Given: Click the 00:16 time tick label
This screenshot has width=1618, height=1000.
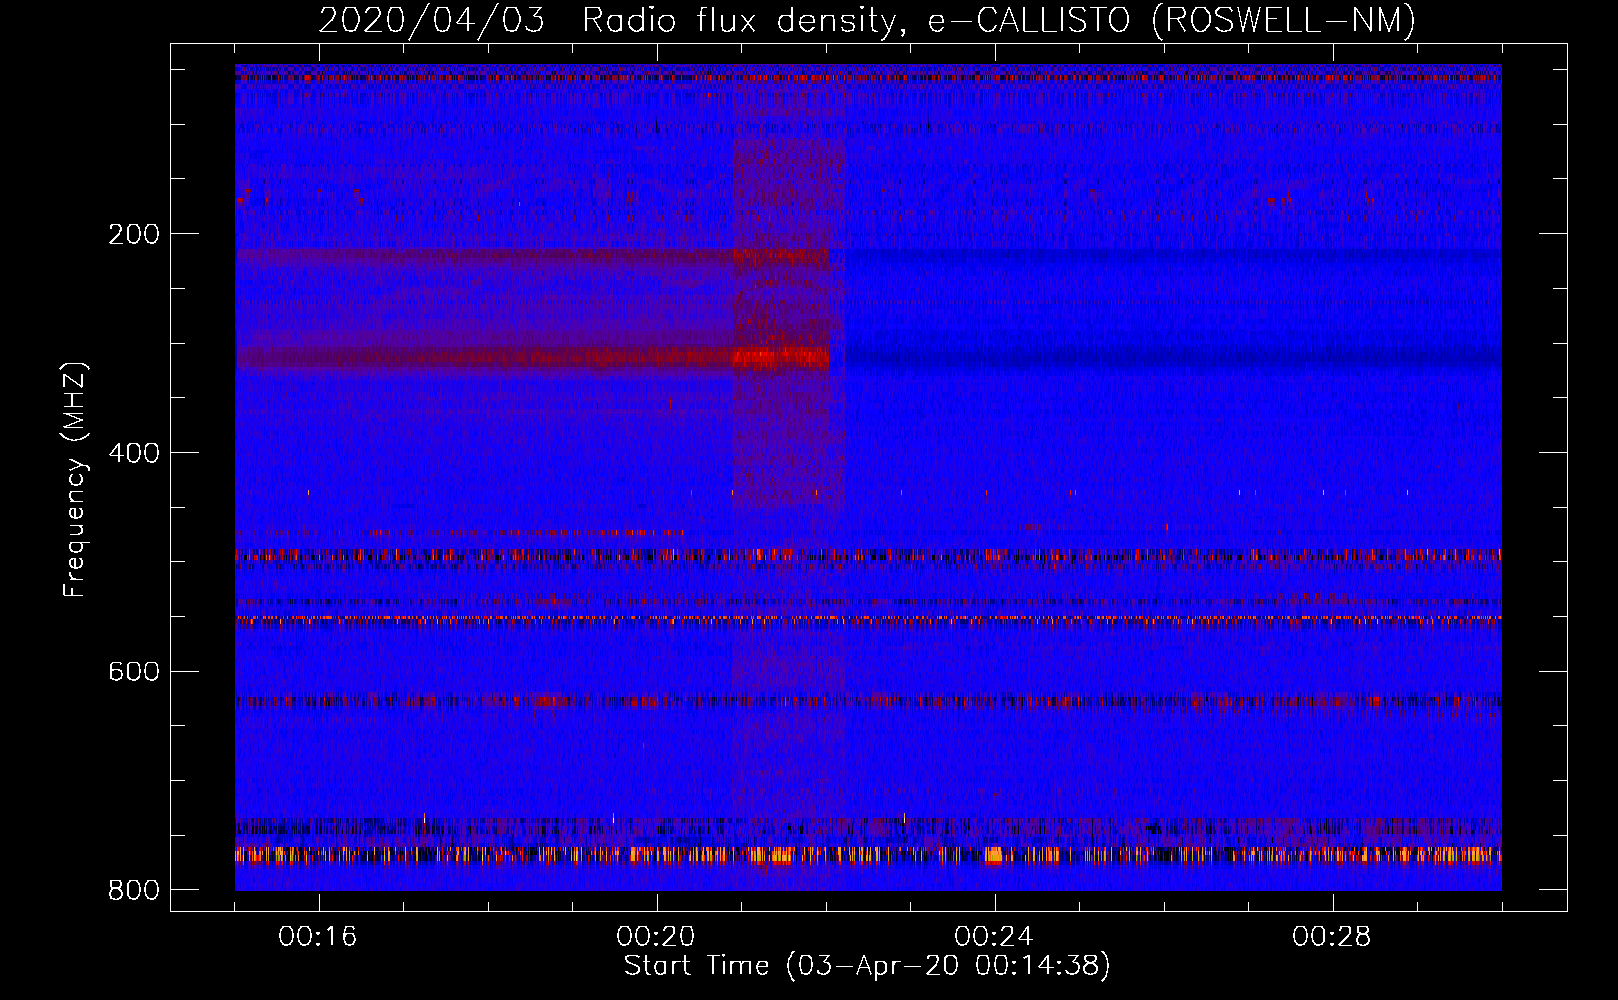Looking at the screenshot, I should click(x=318, y=937).
